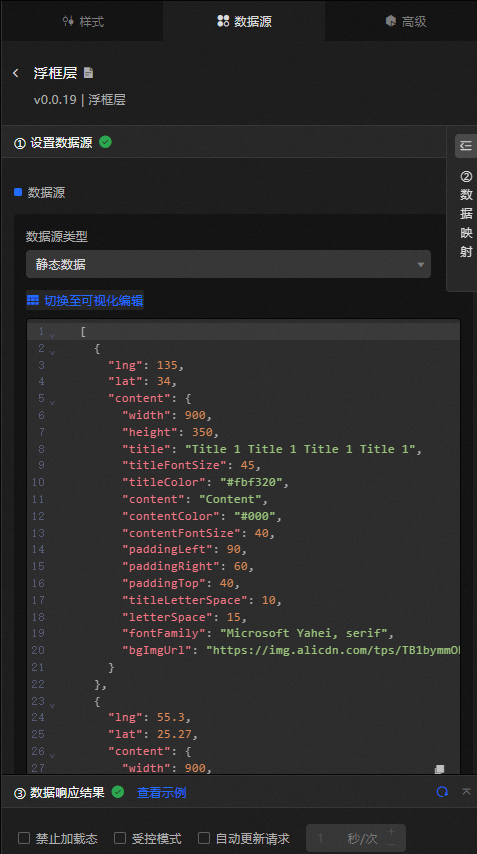Fold code at line 2
This screenshot has width=477, height=854.
52,351
